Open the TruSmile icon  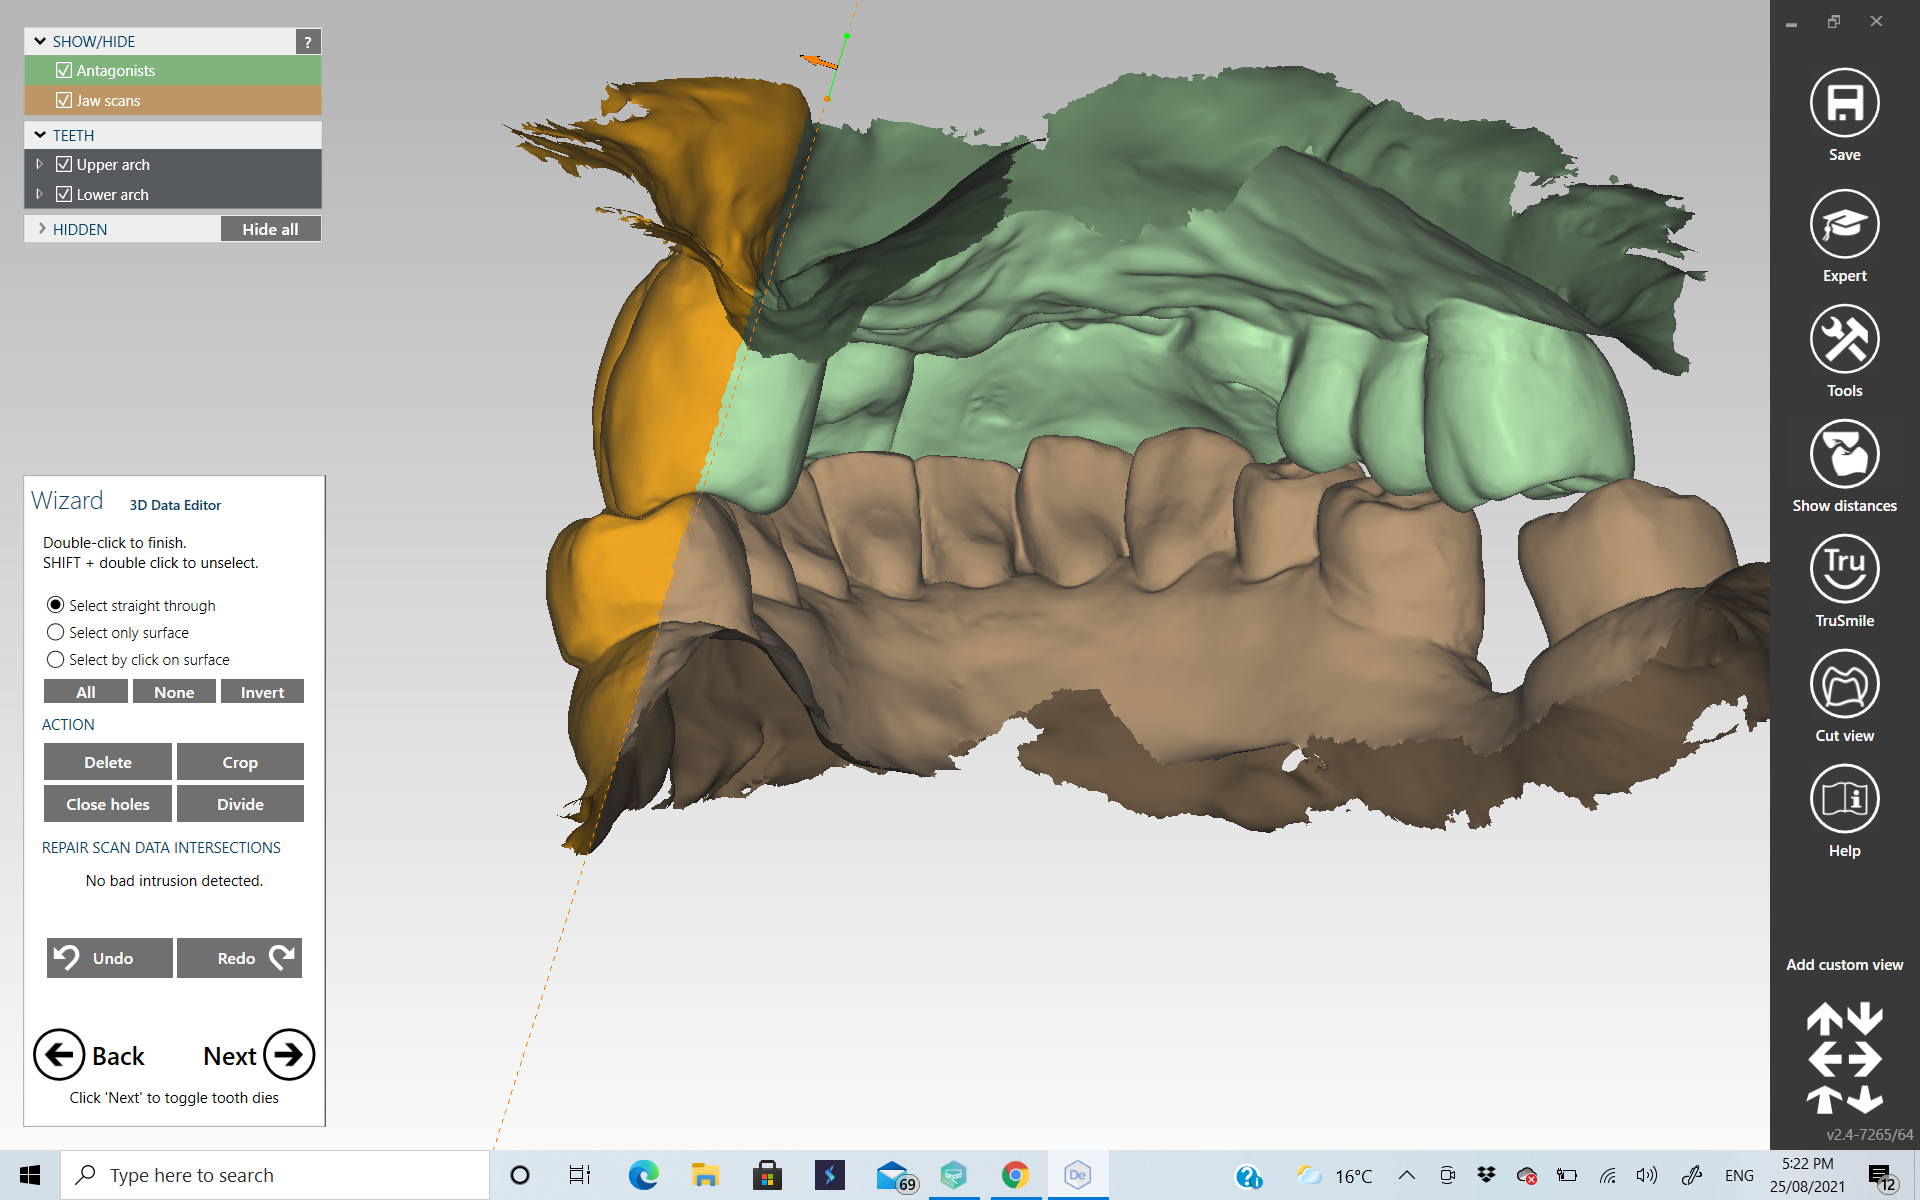(x=1844, y=569)
